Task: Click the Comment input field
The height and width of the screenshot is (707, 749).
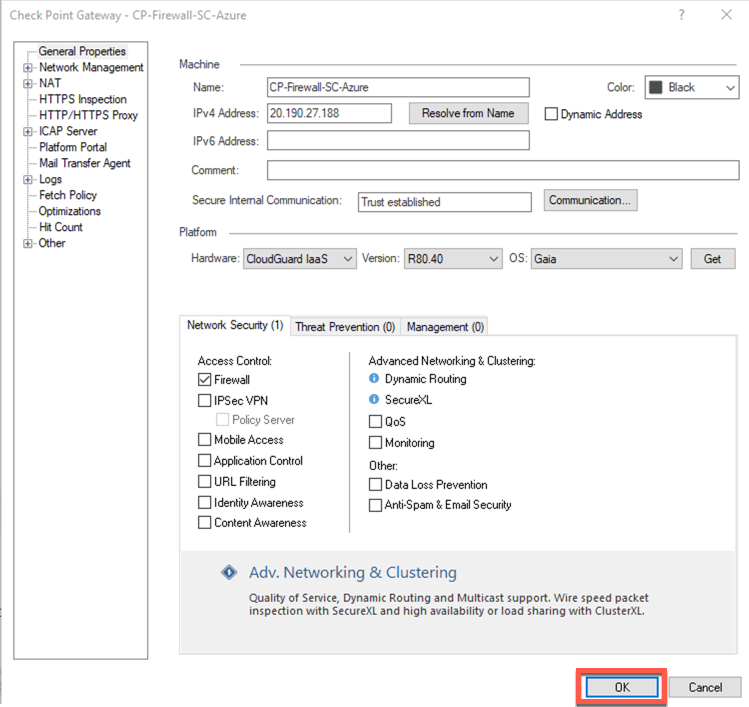Action: 503,170
